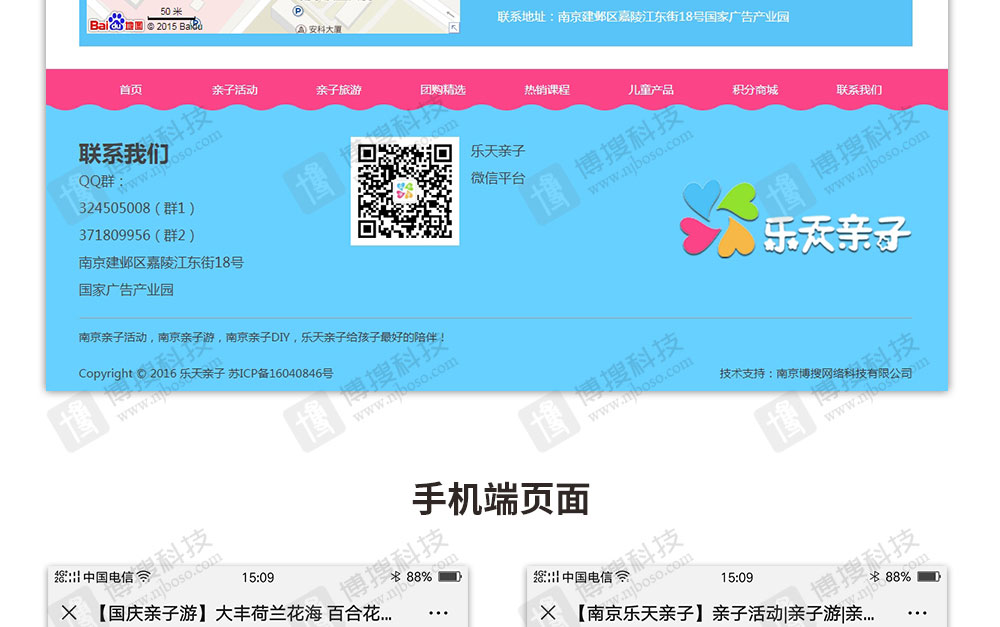Viewport: 1000px width, 627px height.
Task: Open three-dot menu on 【南京乐天亲子】 page
Action: pyautogui.click(x=917, y=613)
